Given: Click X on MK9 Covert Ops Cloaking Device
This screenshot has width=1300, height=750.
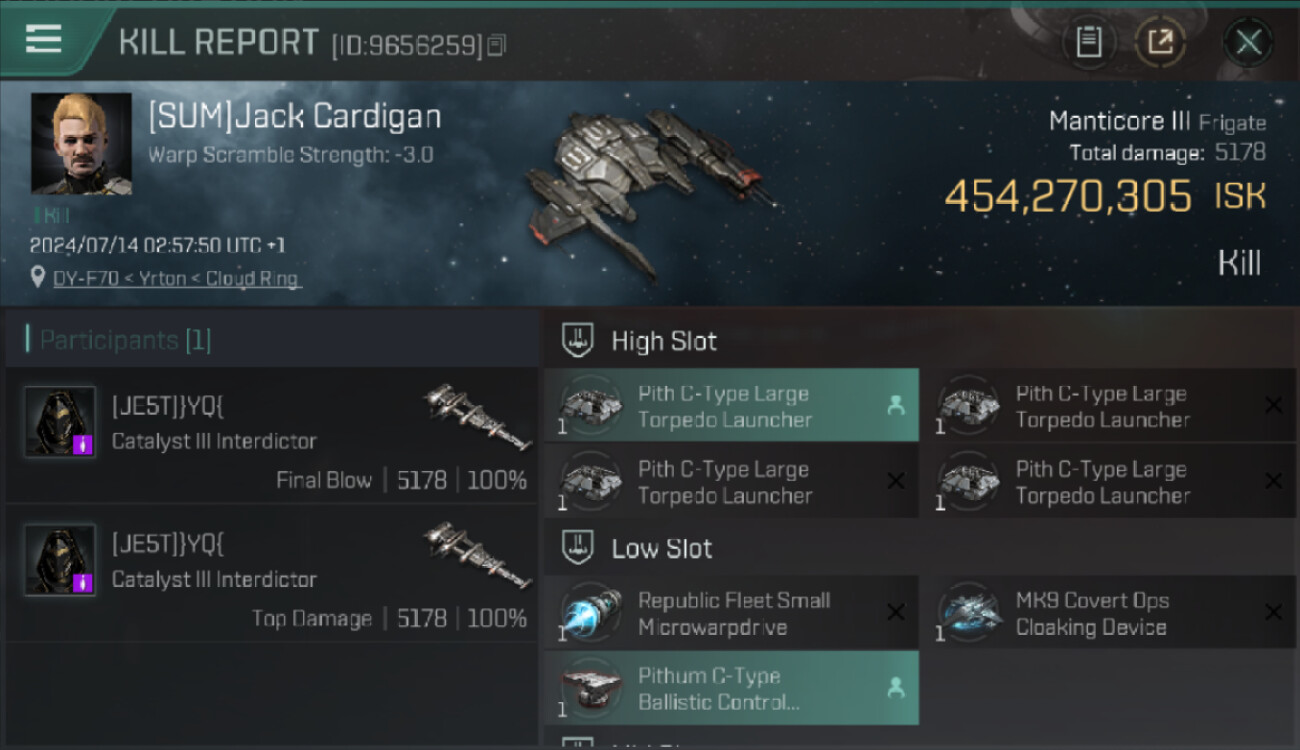Looking at the screenshot, I should coord(1273,612).
